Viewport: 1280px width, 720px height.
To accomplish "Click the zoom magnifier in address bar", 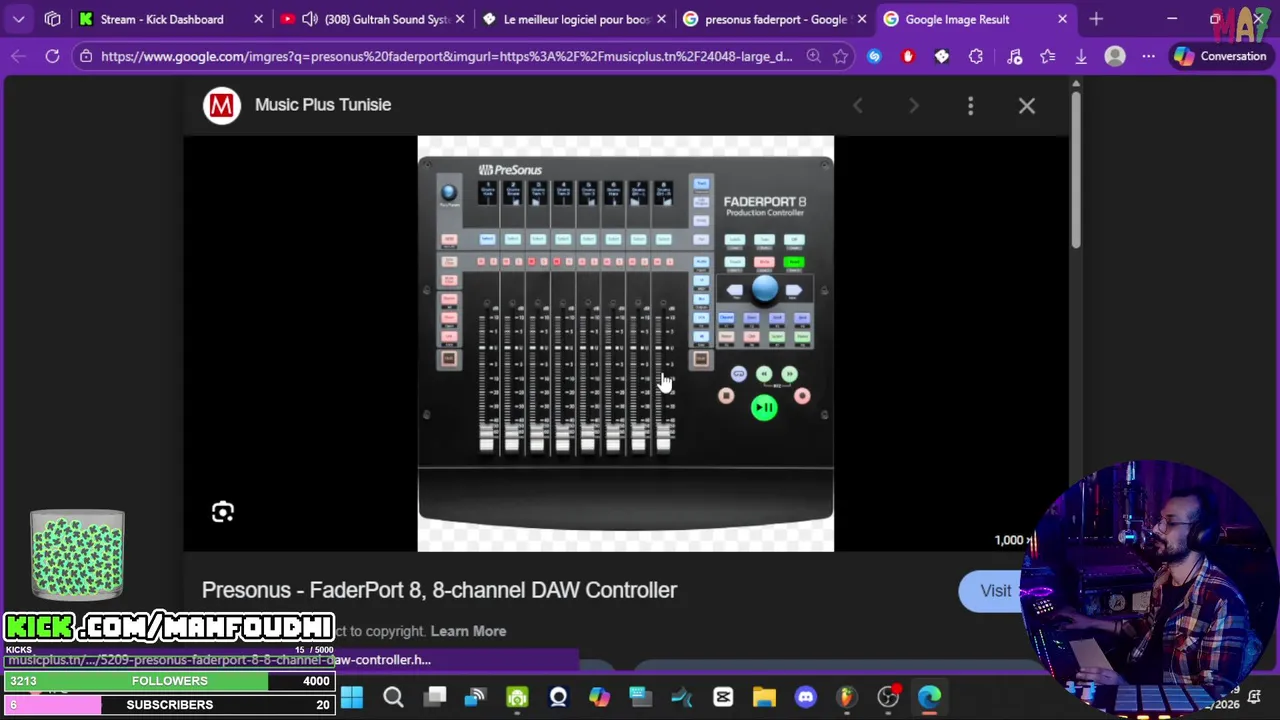I will [x=813, y=56].
